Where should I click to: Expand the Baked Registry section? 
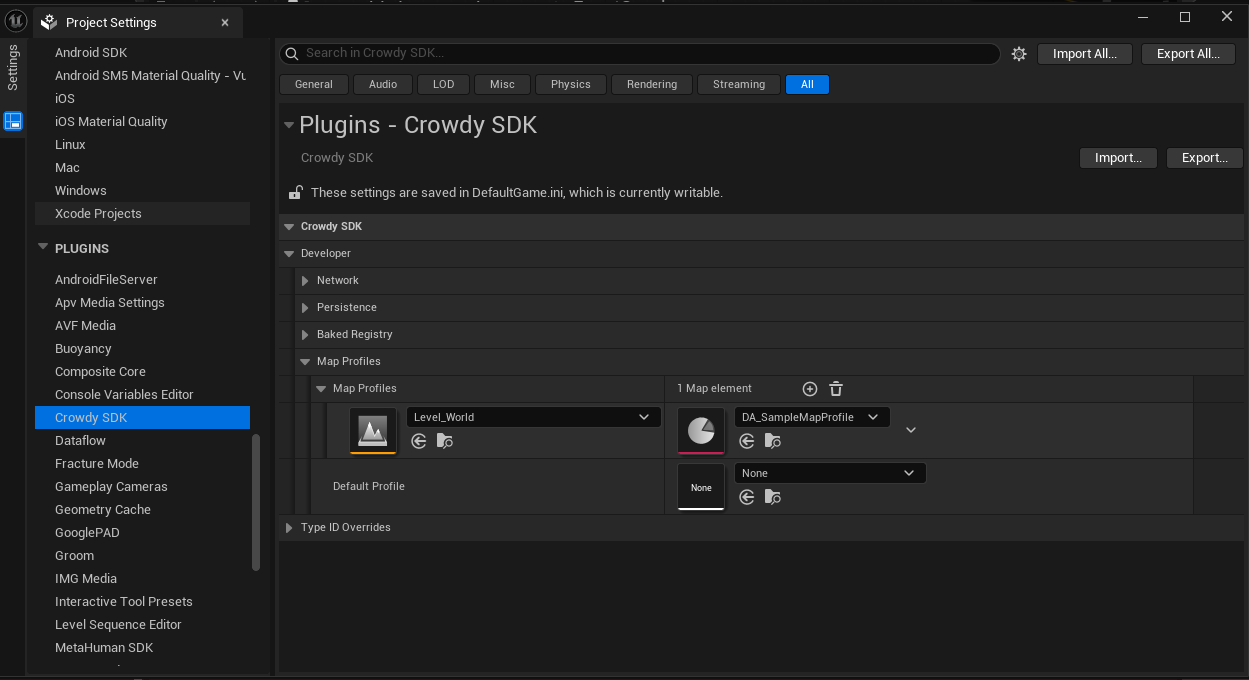click(x=305, y=335)
